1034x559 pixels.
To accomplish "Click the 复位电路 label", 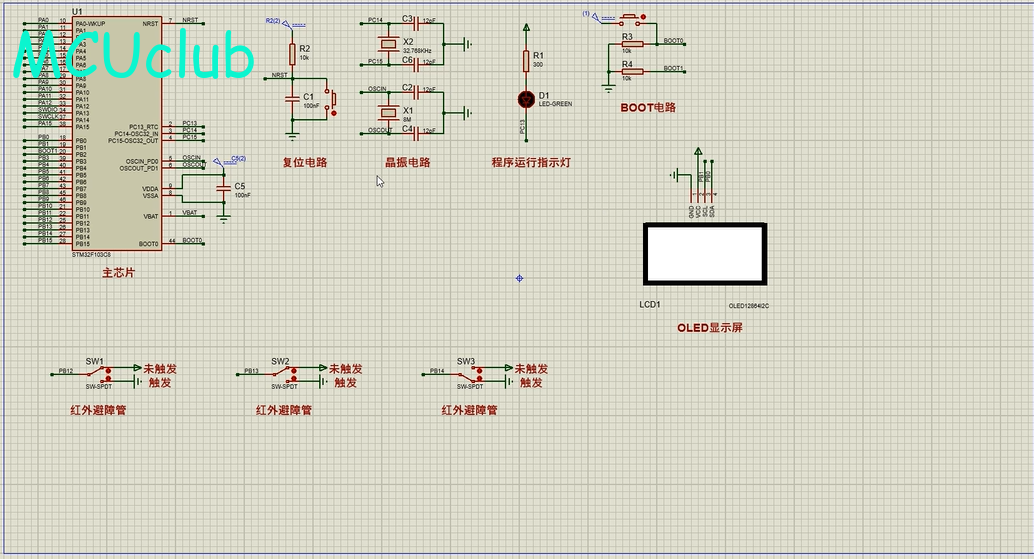I will [305, 162].
